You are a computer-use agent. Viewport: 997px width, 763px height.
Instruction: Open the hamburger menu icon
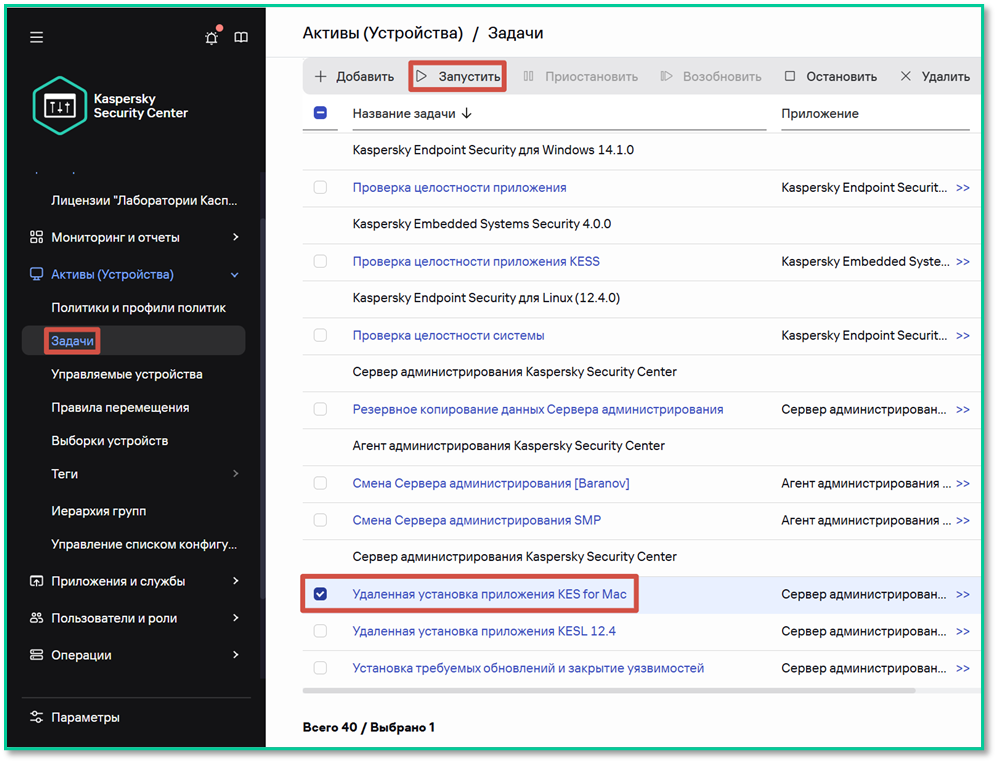coord(37,38)
